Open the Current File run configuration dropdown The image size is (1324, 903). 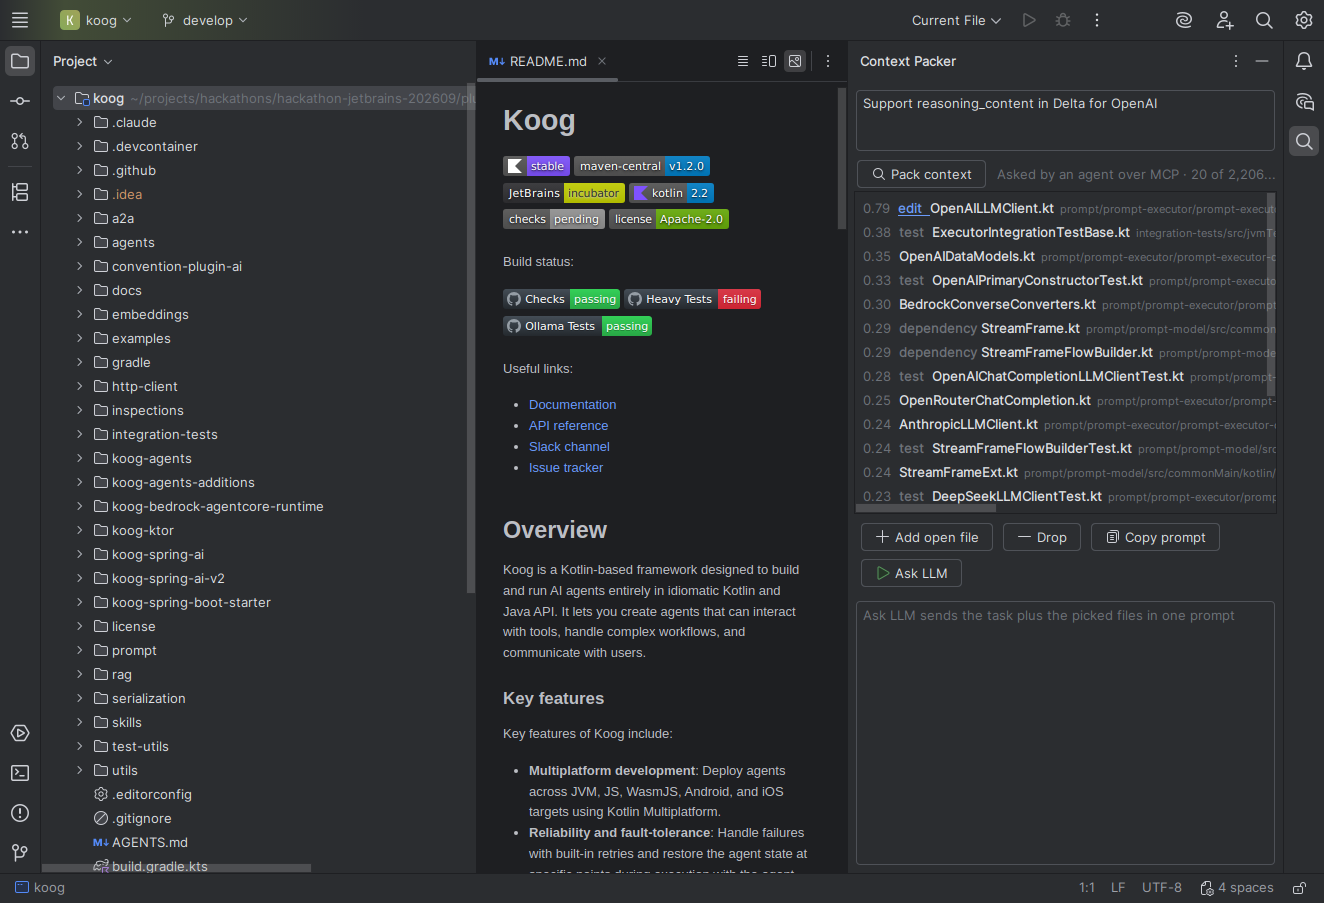click(956, 20)
